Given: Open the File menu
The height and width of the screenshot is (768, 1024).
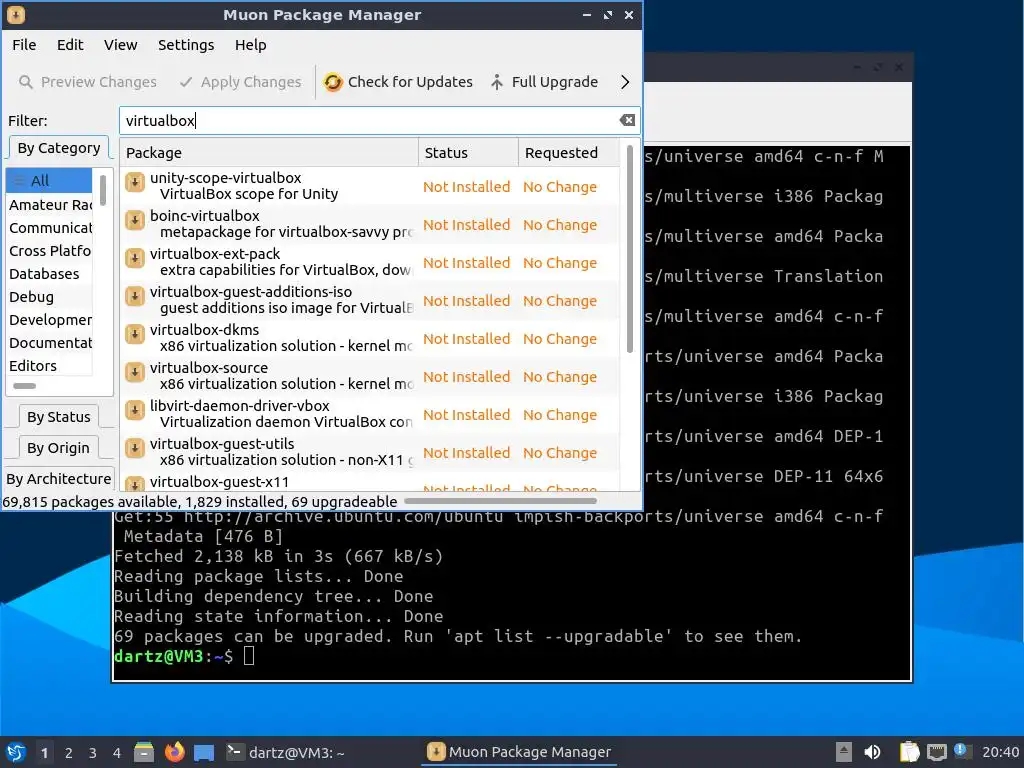Looking at the screenshot, I should [24, 45].
